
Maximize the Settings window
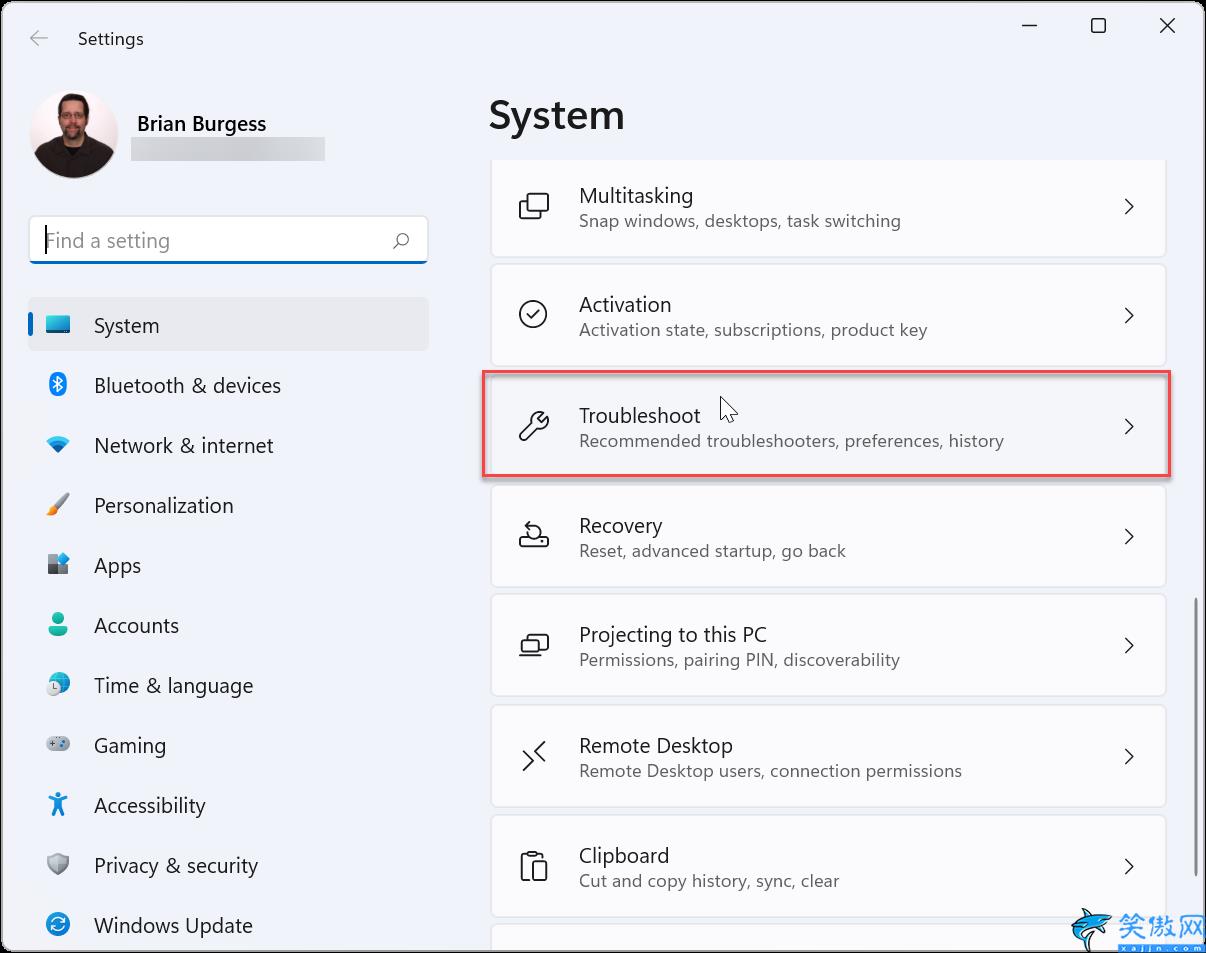click(1098, 27)
